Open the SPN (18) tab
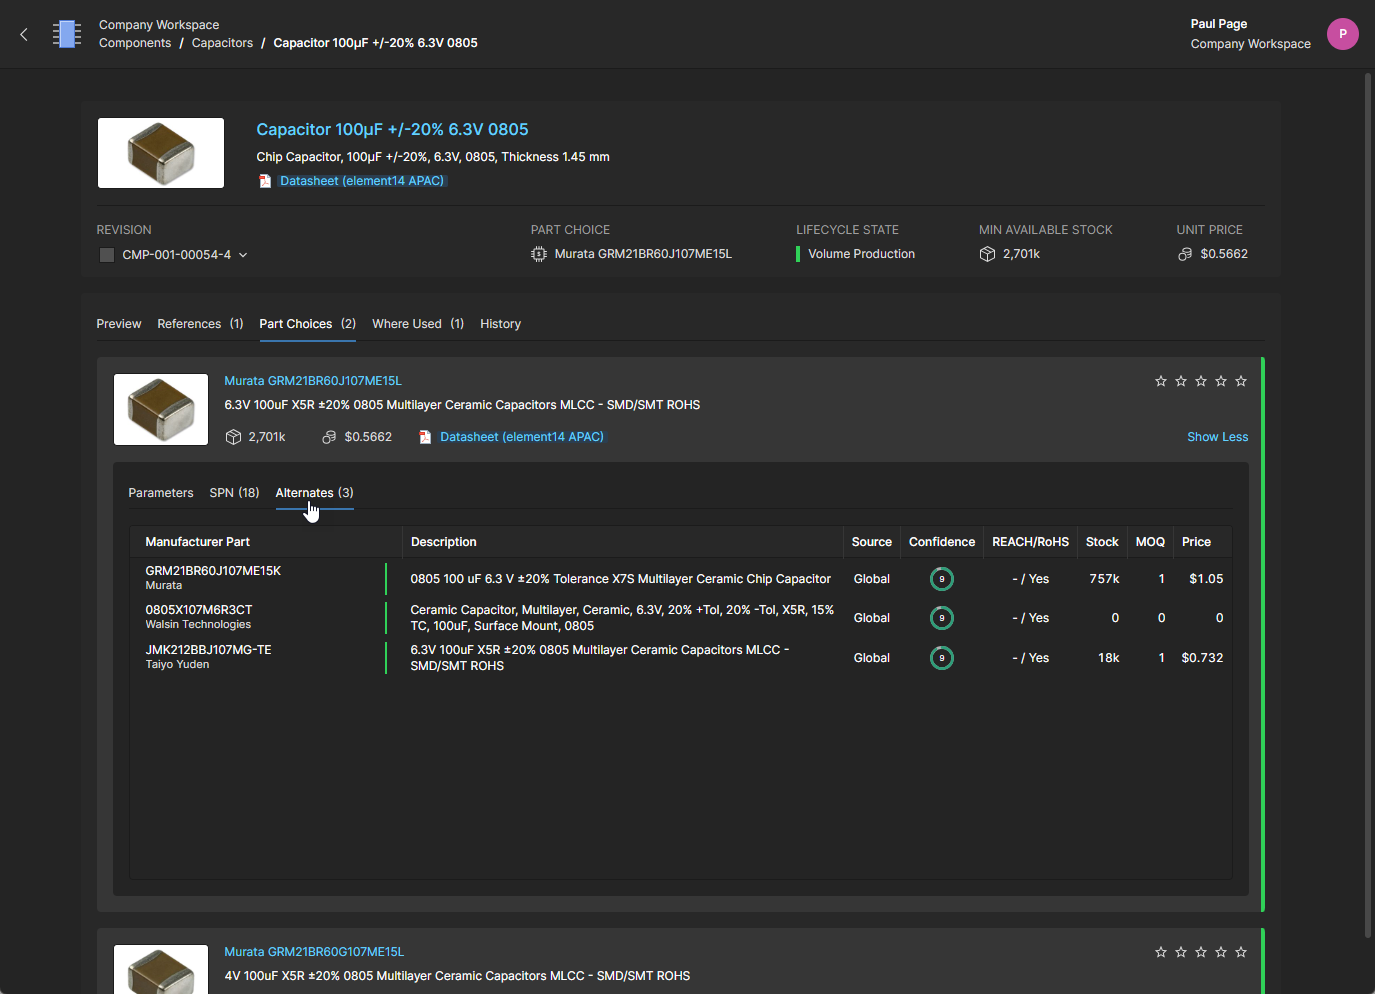The height and width of the screenshot is (994, 1375). tap(234, 493)
